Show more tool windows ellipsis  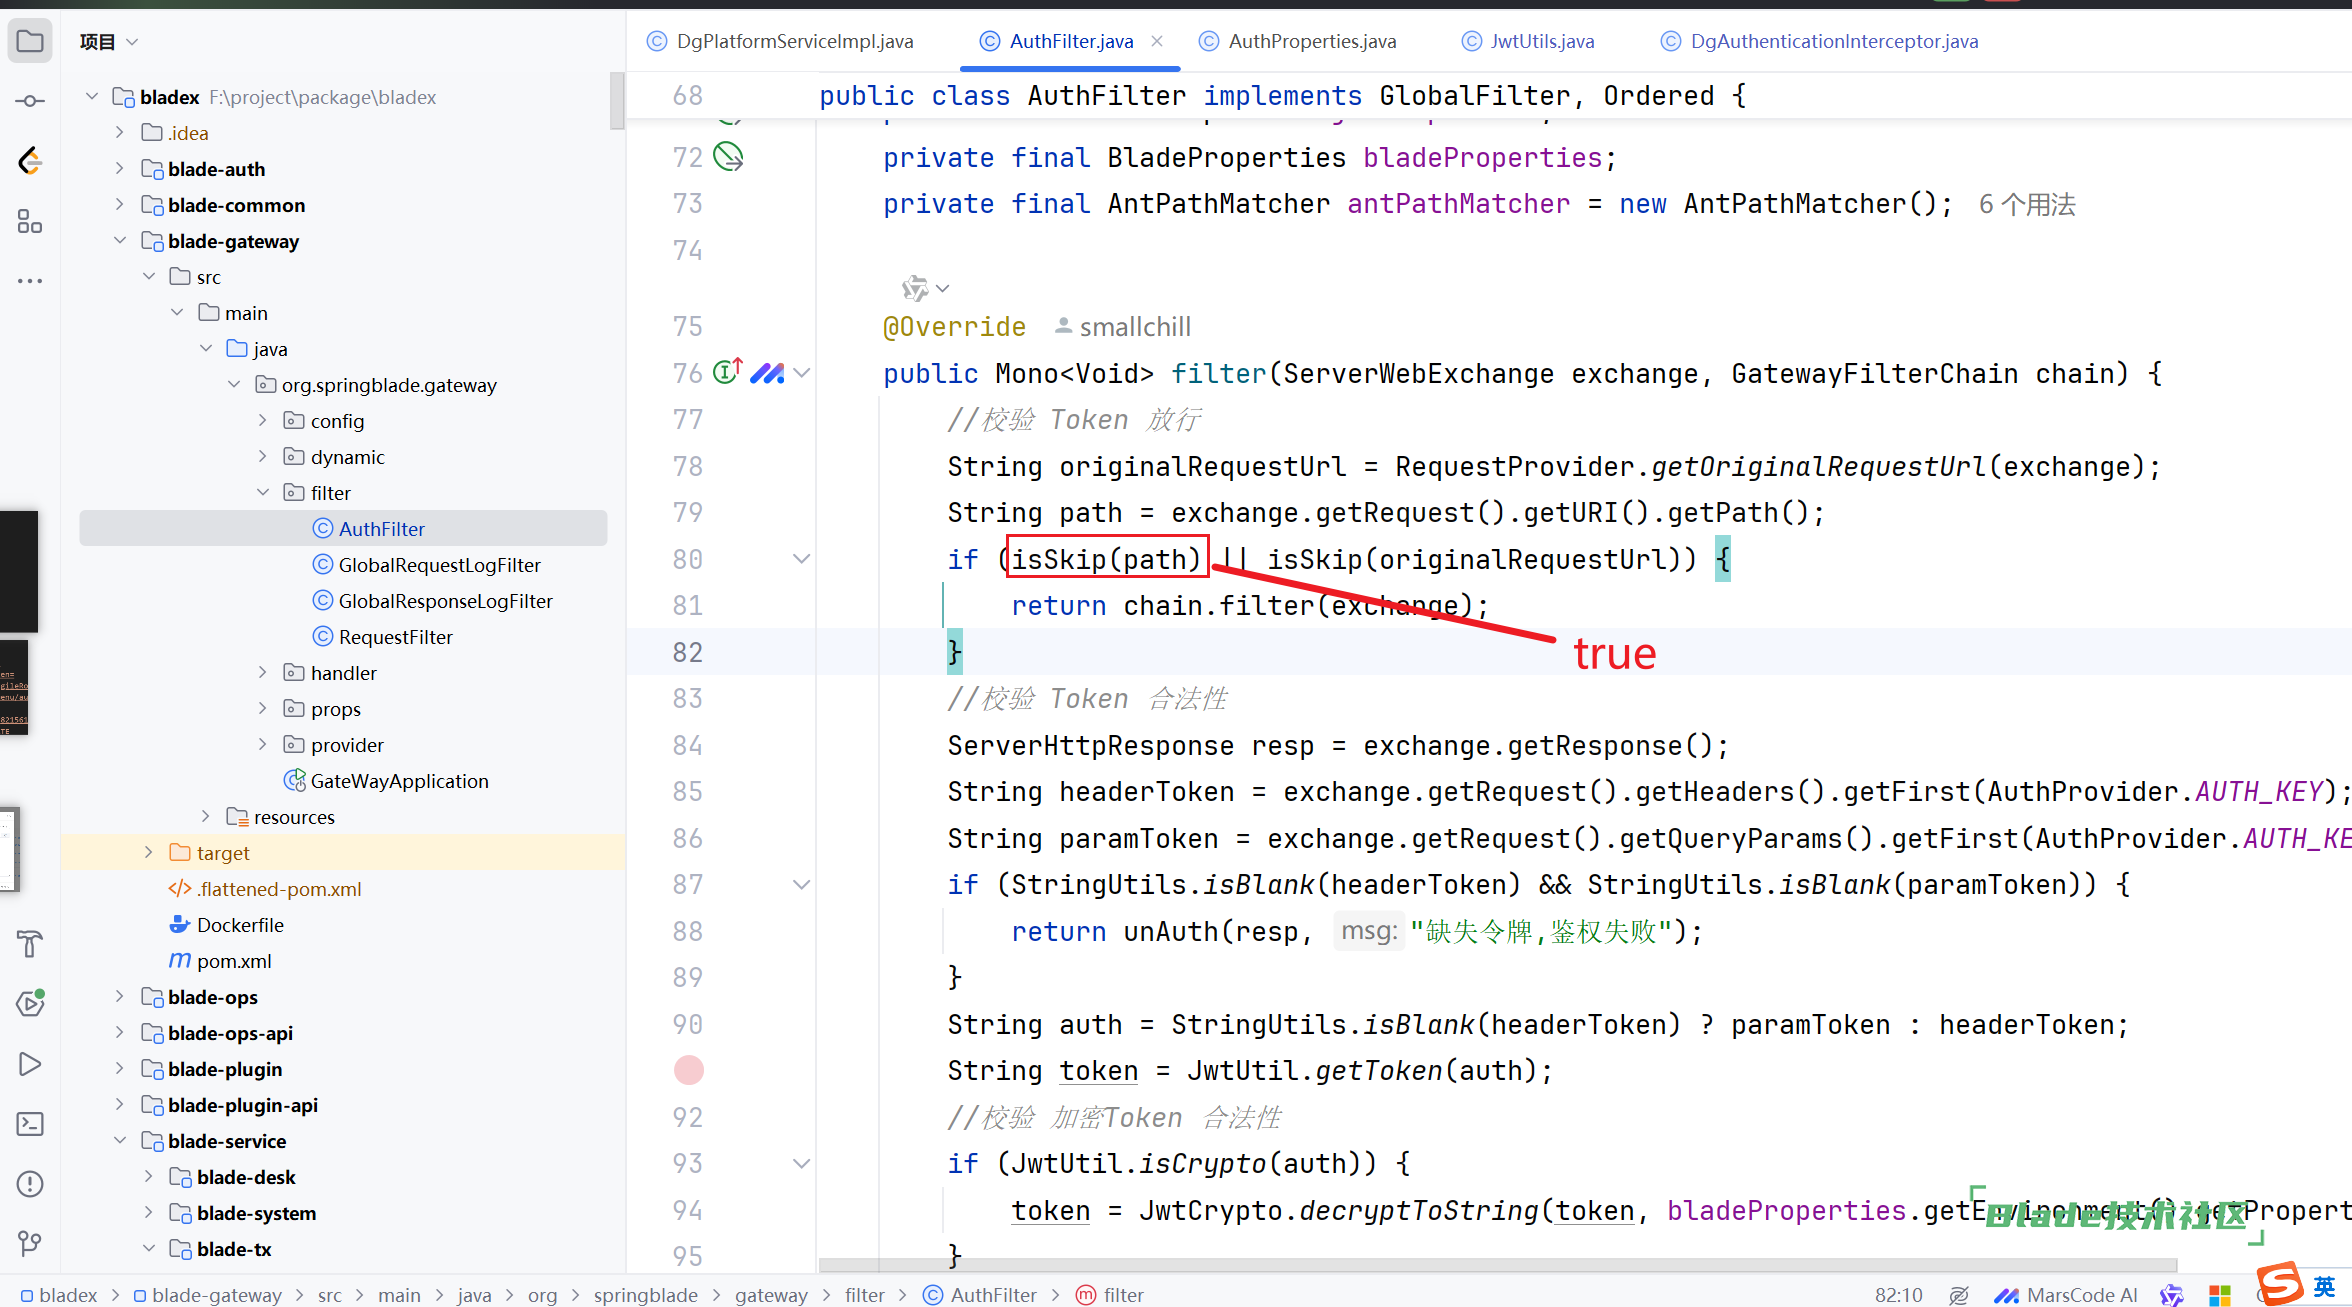point(30,281)
